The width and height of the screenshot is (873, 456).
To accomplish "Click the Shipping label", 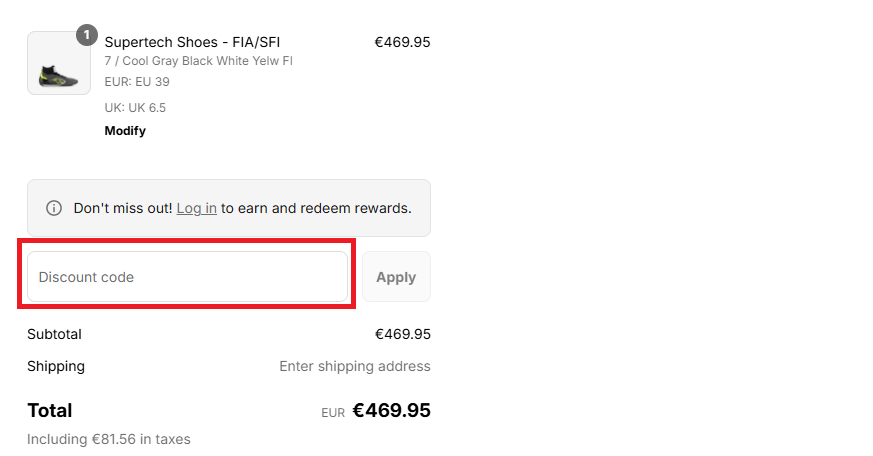I will pos(56,366).
